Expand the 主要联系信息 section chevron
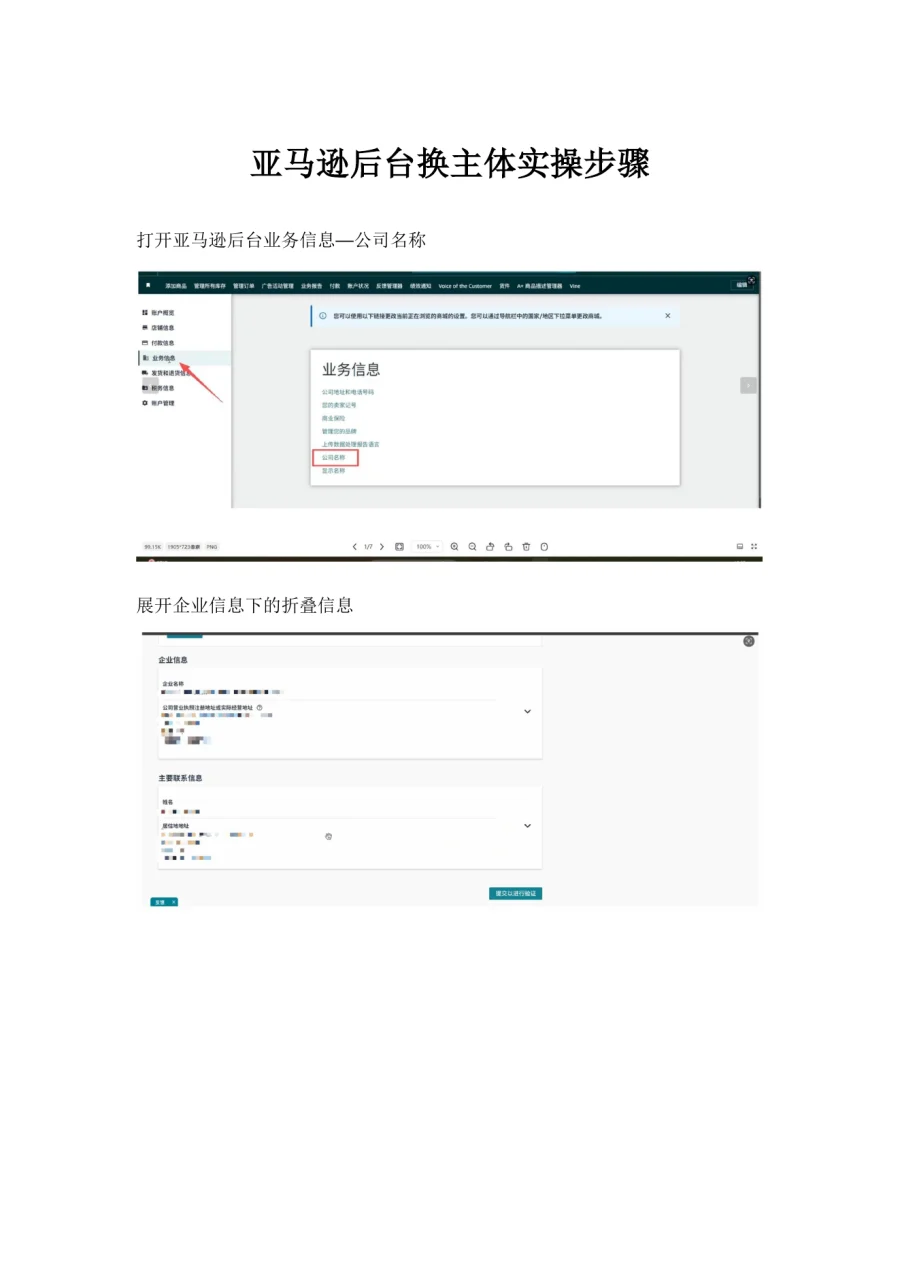This screenshot has height=1273, width=900. click(x=527, y=826)
